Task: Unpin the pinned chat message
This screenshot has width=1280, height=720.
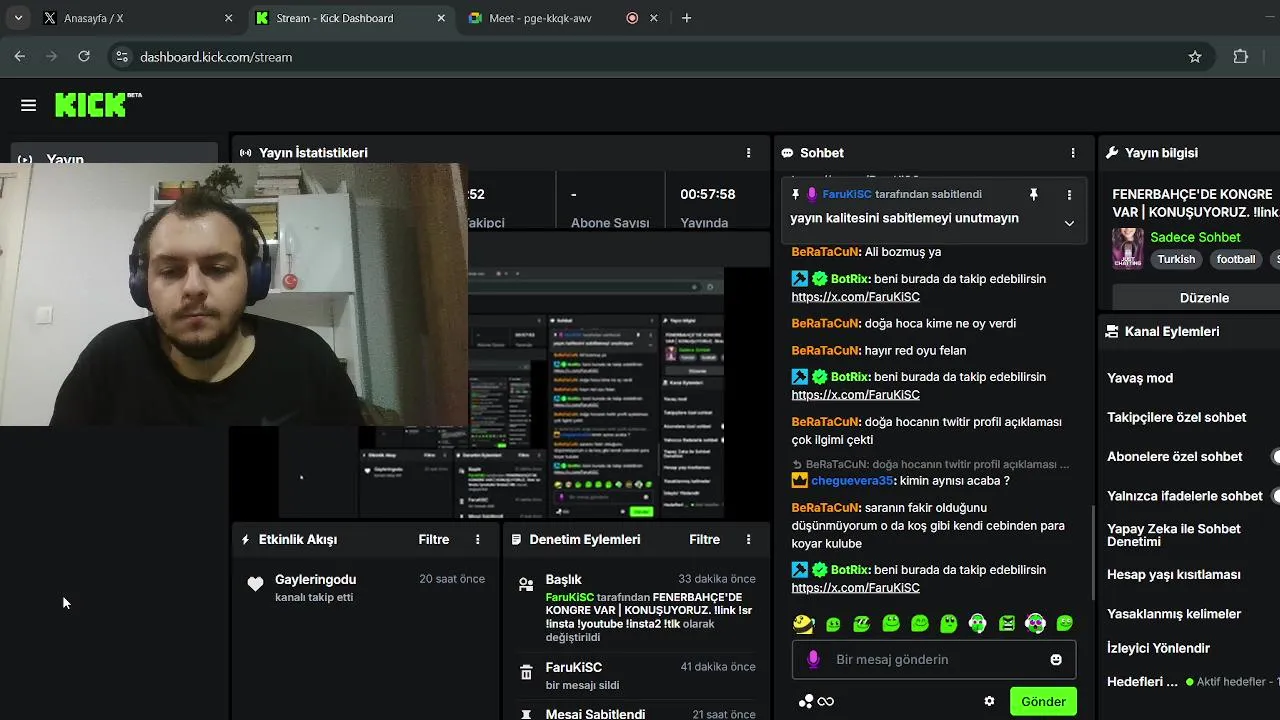Action: (1033, 194)
